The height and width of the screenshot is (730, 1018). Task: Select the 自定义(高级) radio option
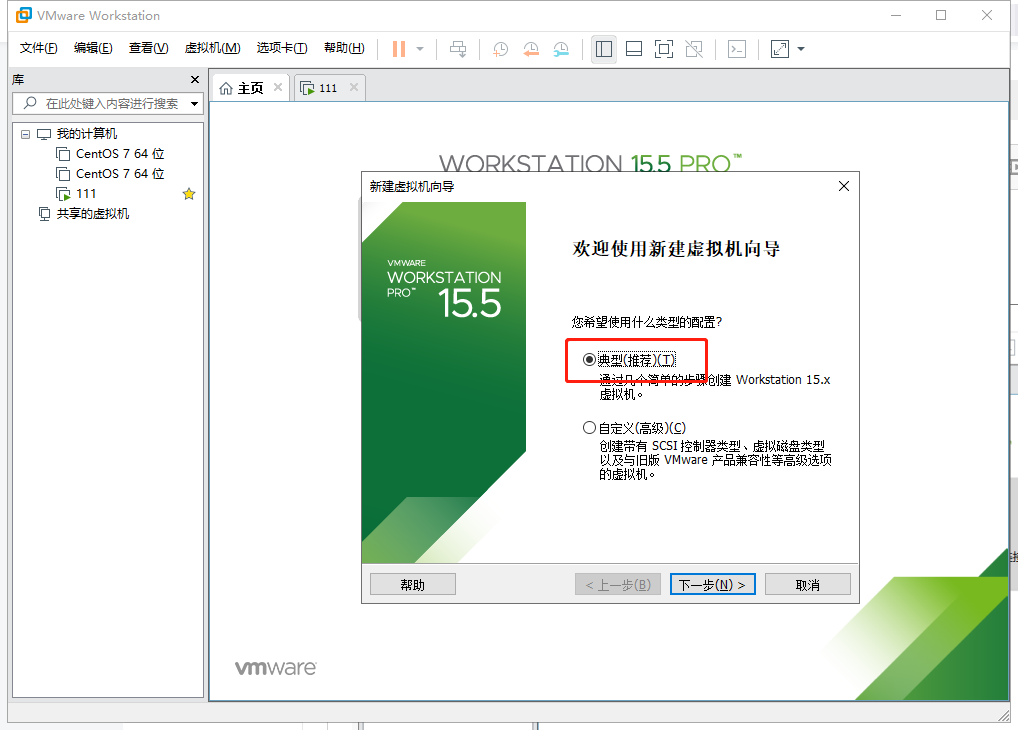[589, 427]
